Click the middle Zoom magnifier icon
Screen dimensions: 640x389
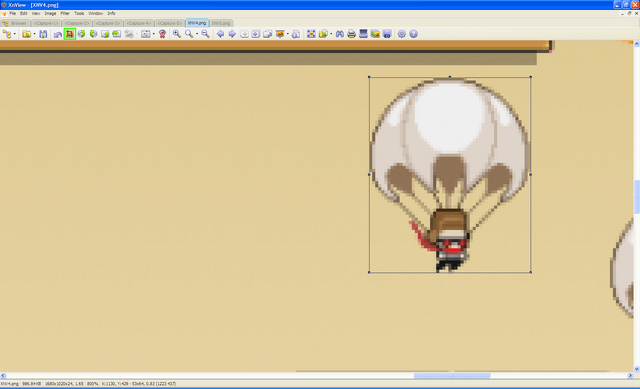pos(189,34)
